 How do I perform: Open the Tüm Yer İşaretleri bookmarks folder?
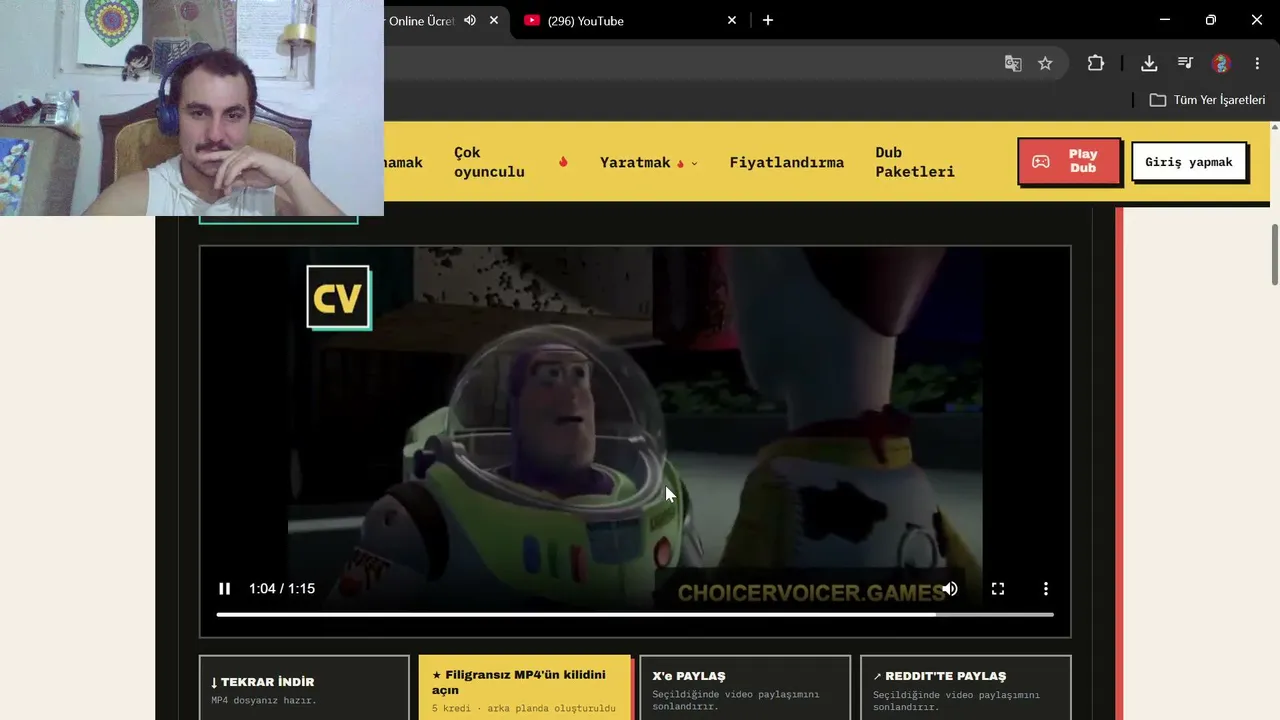tap(1207, 100)
